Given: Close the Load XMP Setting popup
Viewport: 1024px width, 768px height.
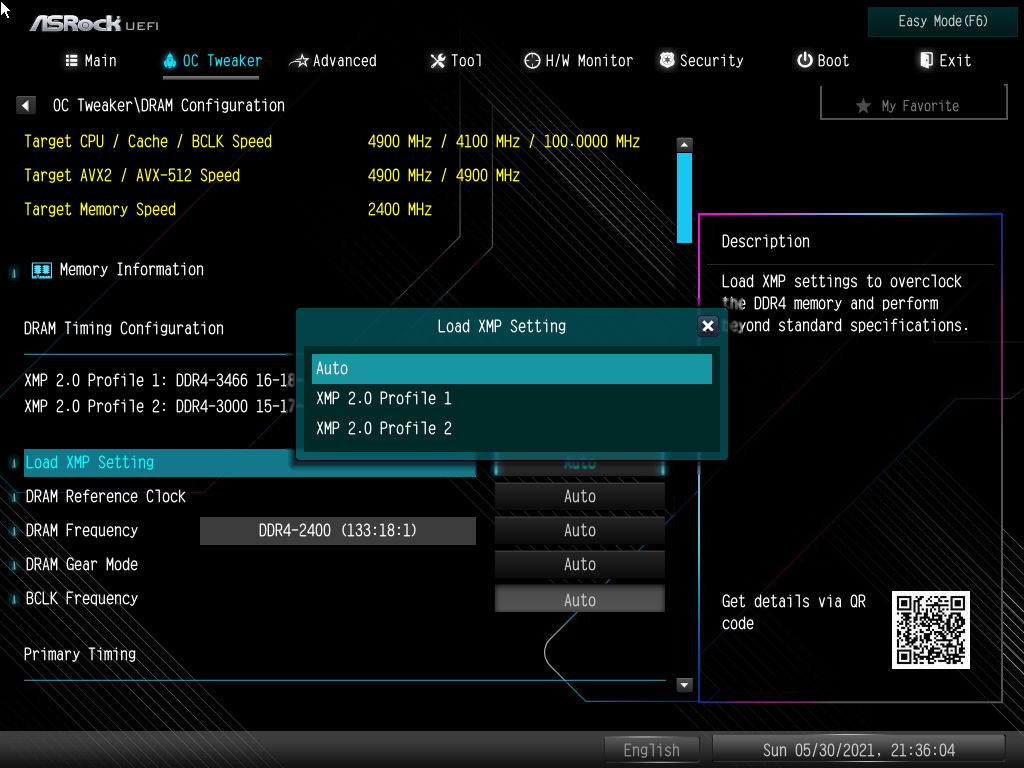Looking at the screenshot, I should click(707, 326).
